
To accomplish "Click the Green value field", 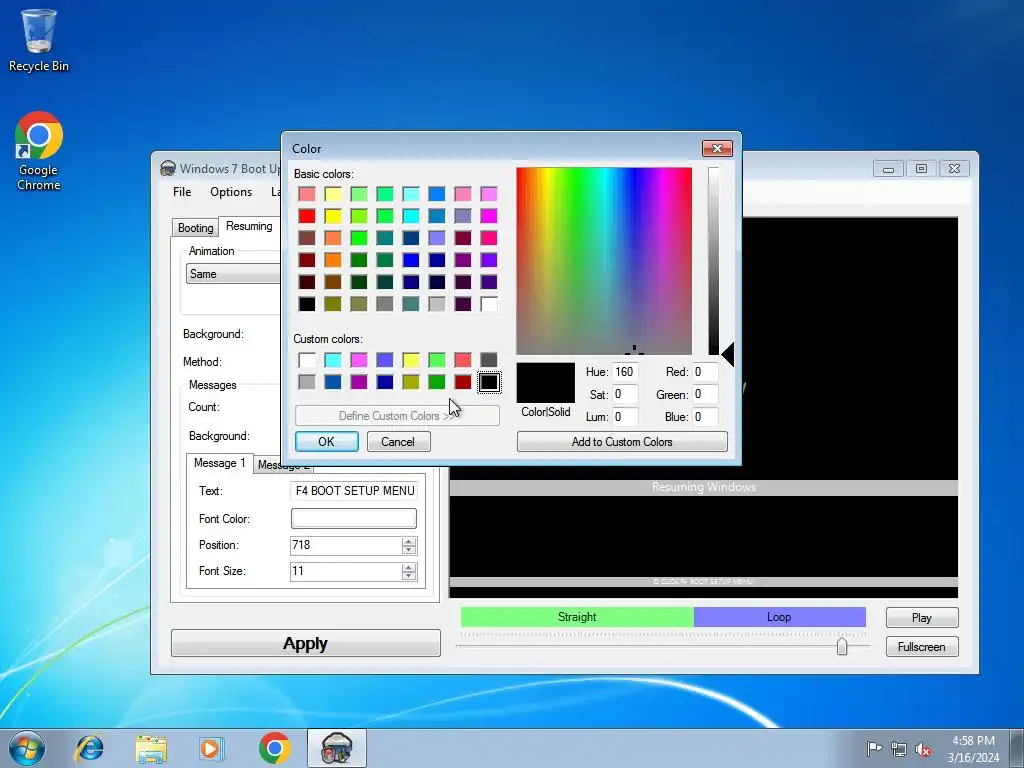I will click(705, 394).
